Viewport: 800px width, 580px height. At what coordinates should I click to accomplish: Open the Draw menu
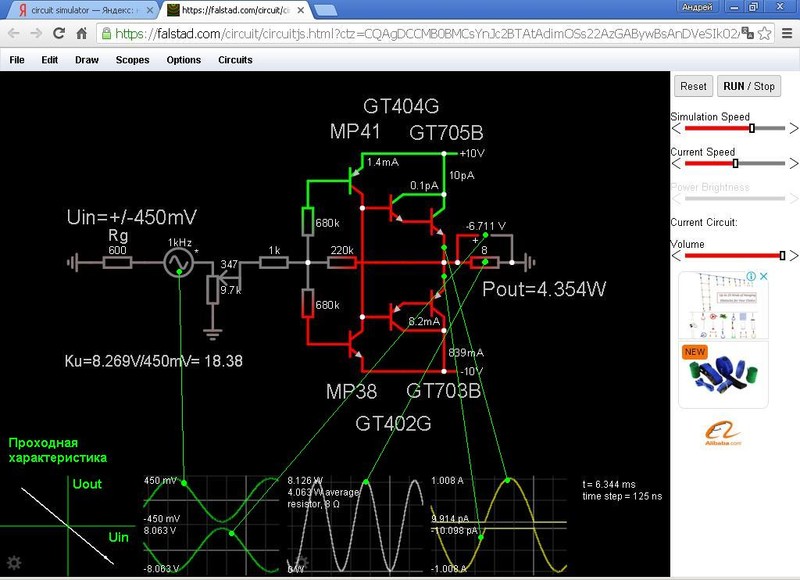coord(87,60)
